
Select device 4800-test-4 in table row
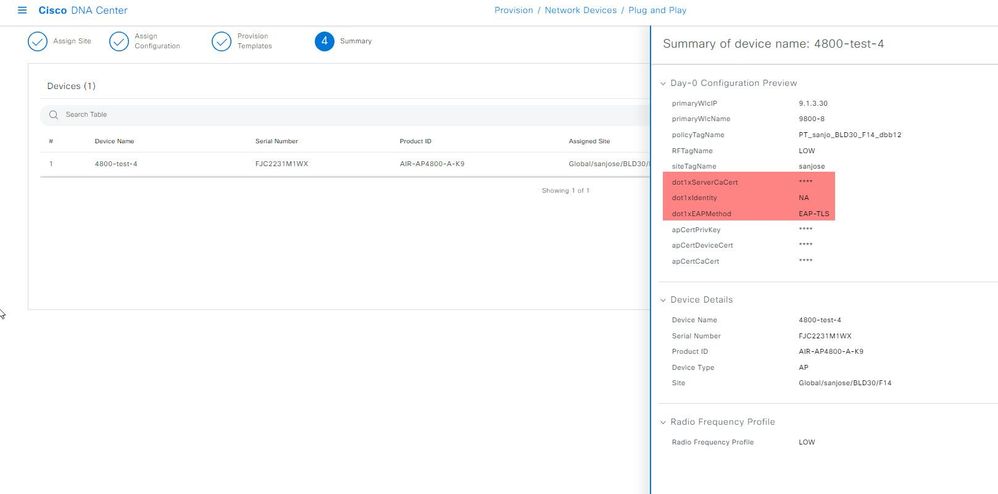coord(116,164)
